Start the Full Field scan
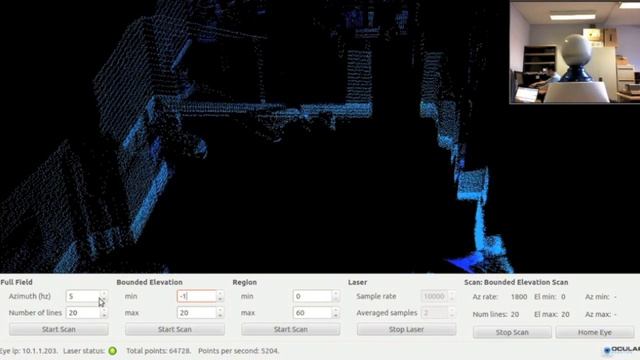The width and height of the screenshot is (640, 360). click(59, 329)
